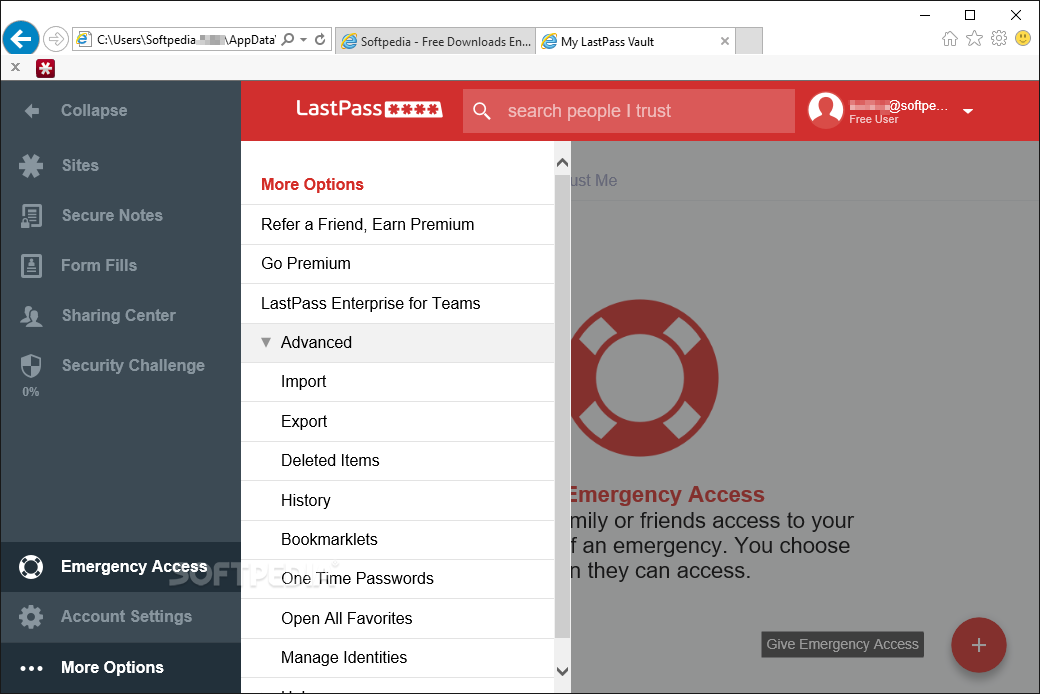Image resolution: width=1040 pixels, height=694 pixels.
Task: Open a new browser tab
Action: [749, 41]
